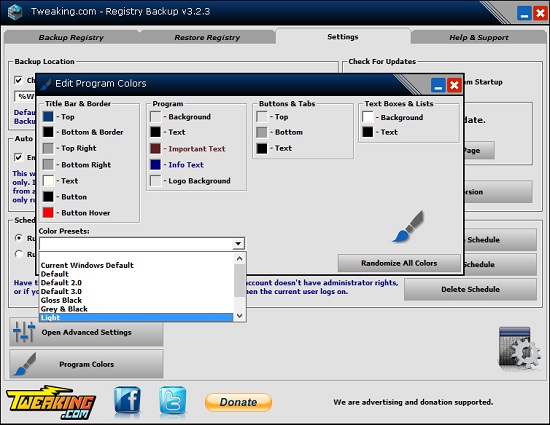Select the second schedule radio button
The width and height of the screenshot is (550, 425).
coord(19,254)
